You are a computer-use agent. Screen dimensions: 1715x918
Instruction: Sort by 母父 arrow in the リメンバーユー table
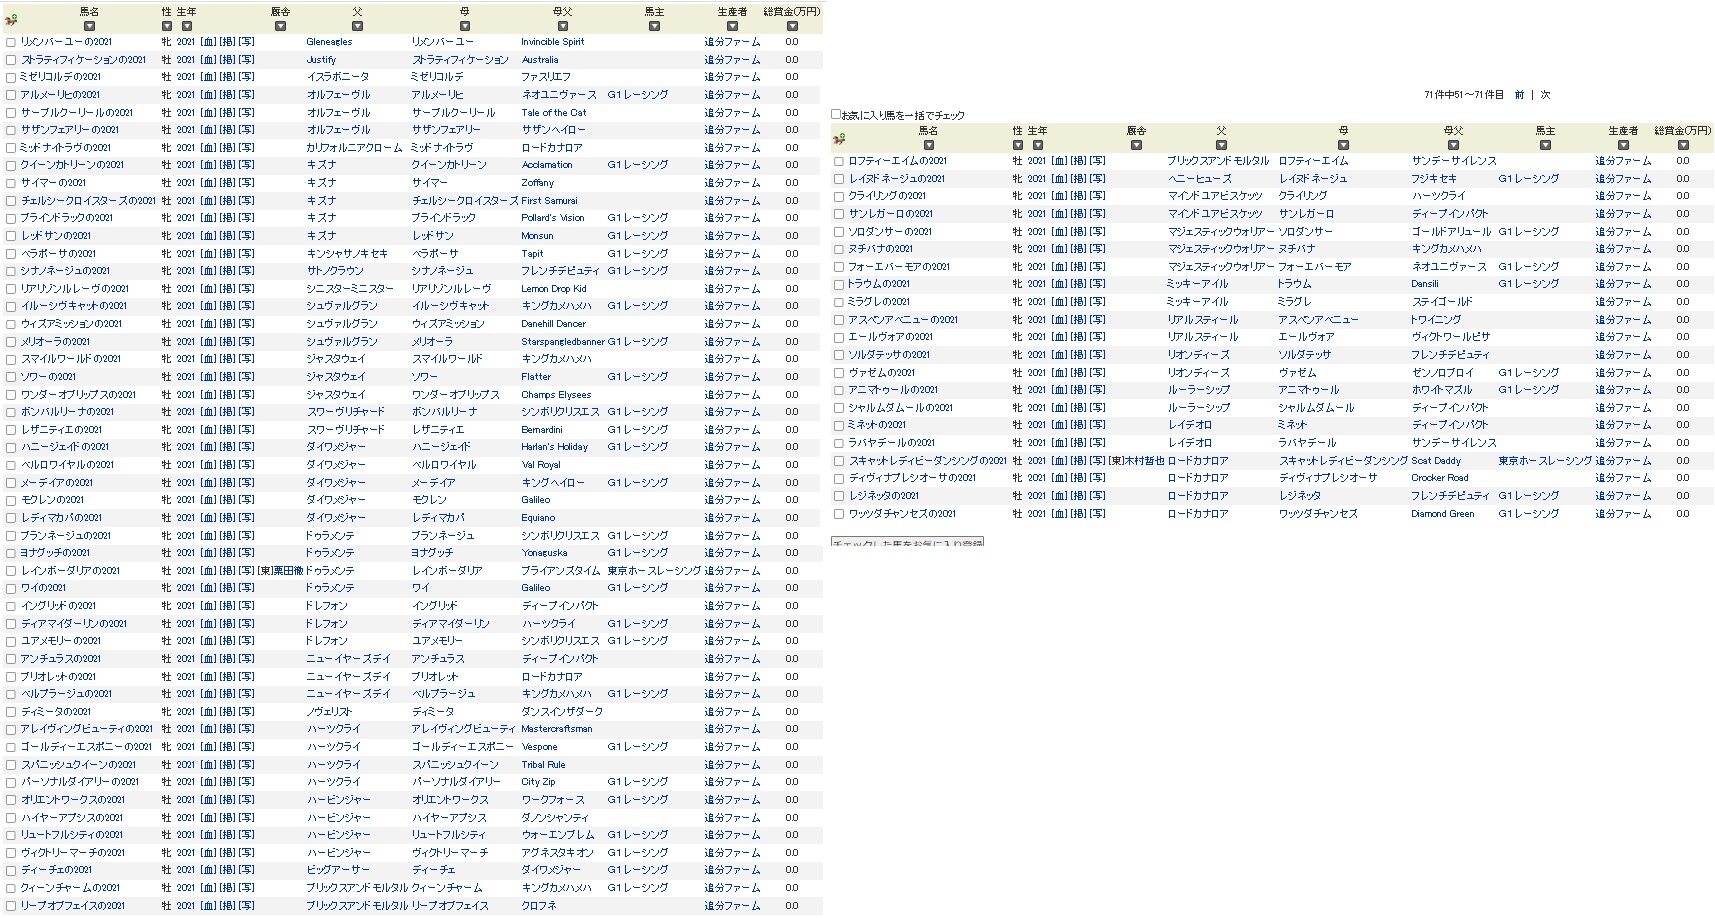coord(563,27)
